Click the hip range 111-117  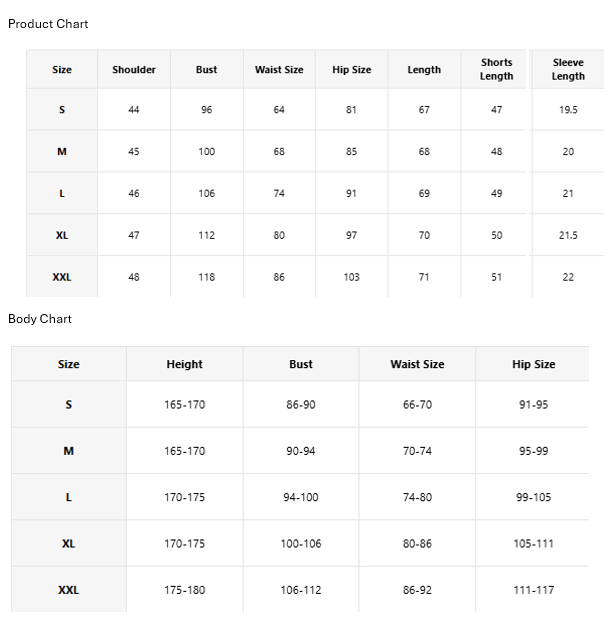point(533,590)
